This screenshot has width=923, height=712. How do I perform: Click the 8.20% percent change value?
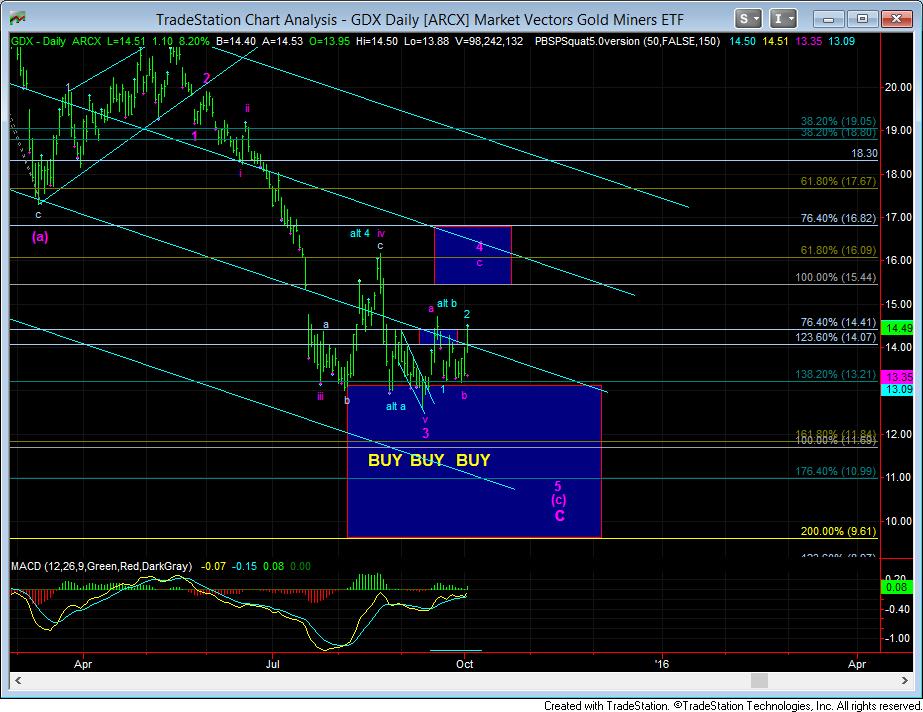coord(194,41)
